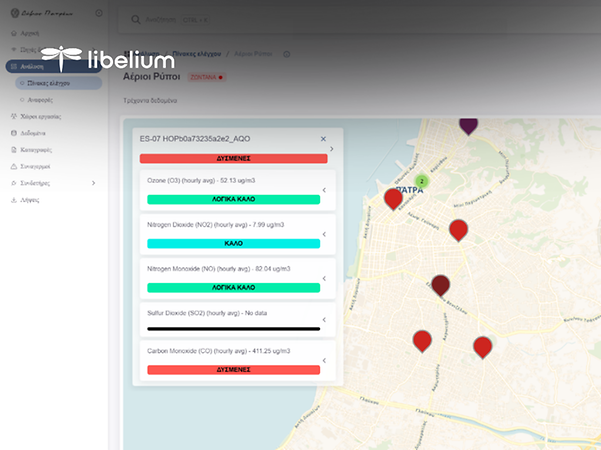Click the circular icon beside the sidebar logo

99,13
